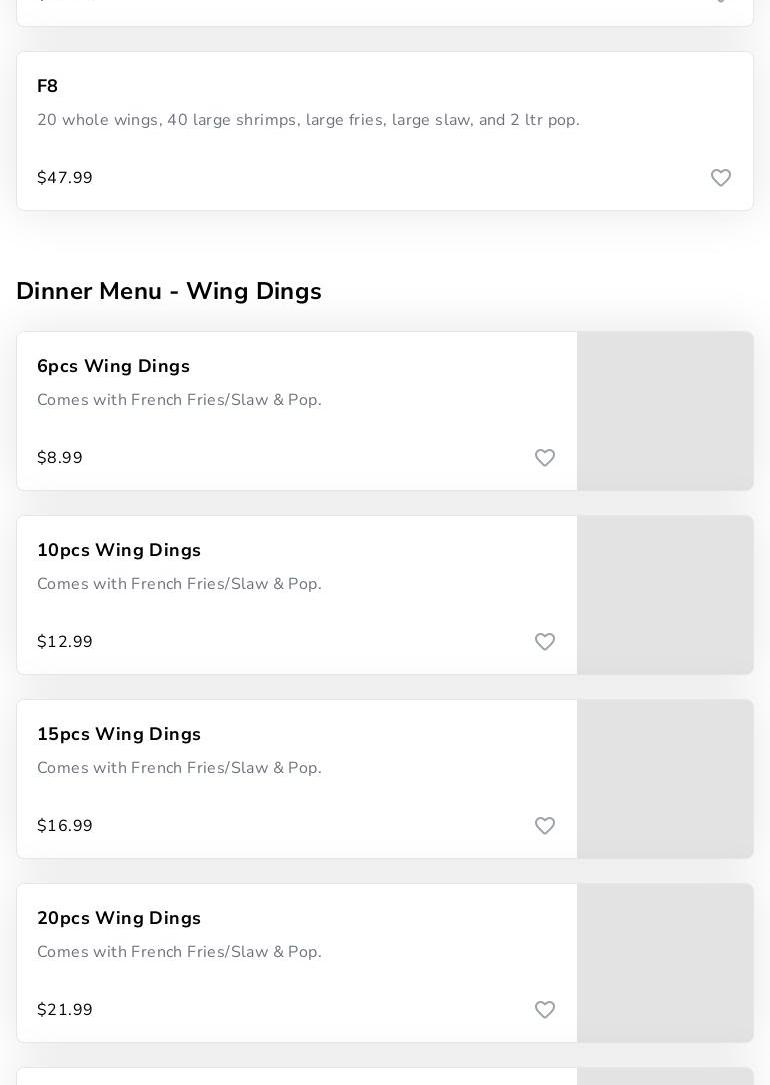Favorite the 6pcs Wing Dings item
This screenshot has height=1085, width=770.
coord(545,458)
